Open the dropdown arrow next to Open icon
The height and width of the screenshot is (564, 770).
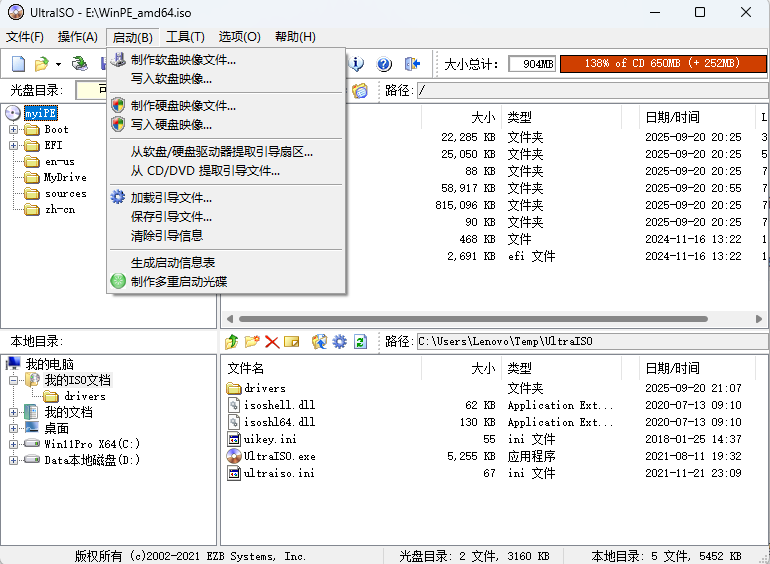[58, 64]
